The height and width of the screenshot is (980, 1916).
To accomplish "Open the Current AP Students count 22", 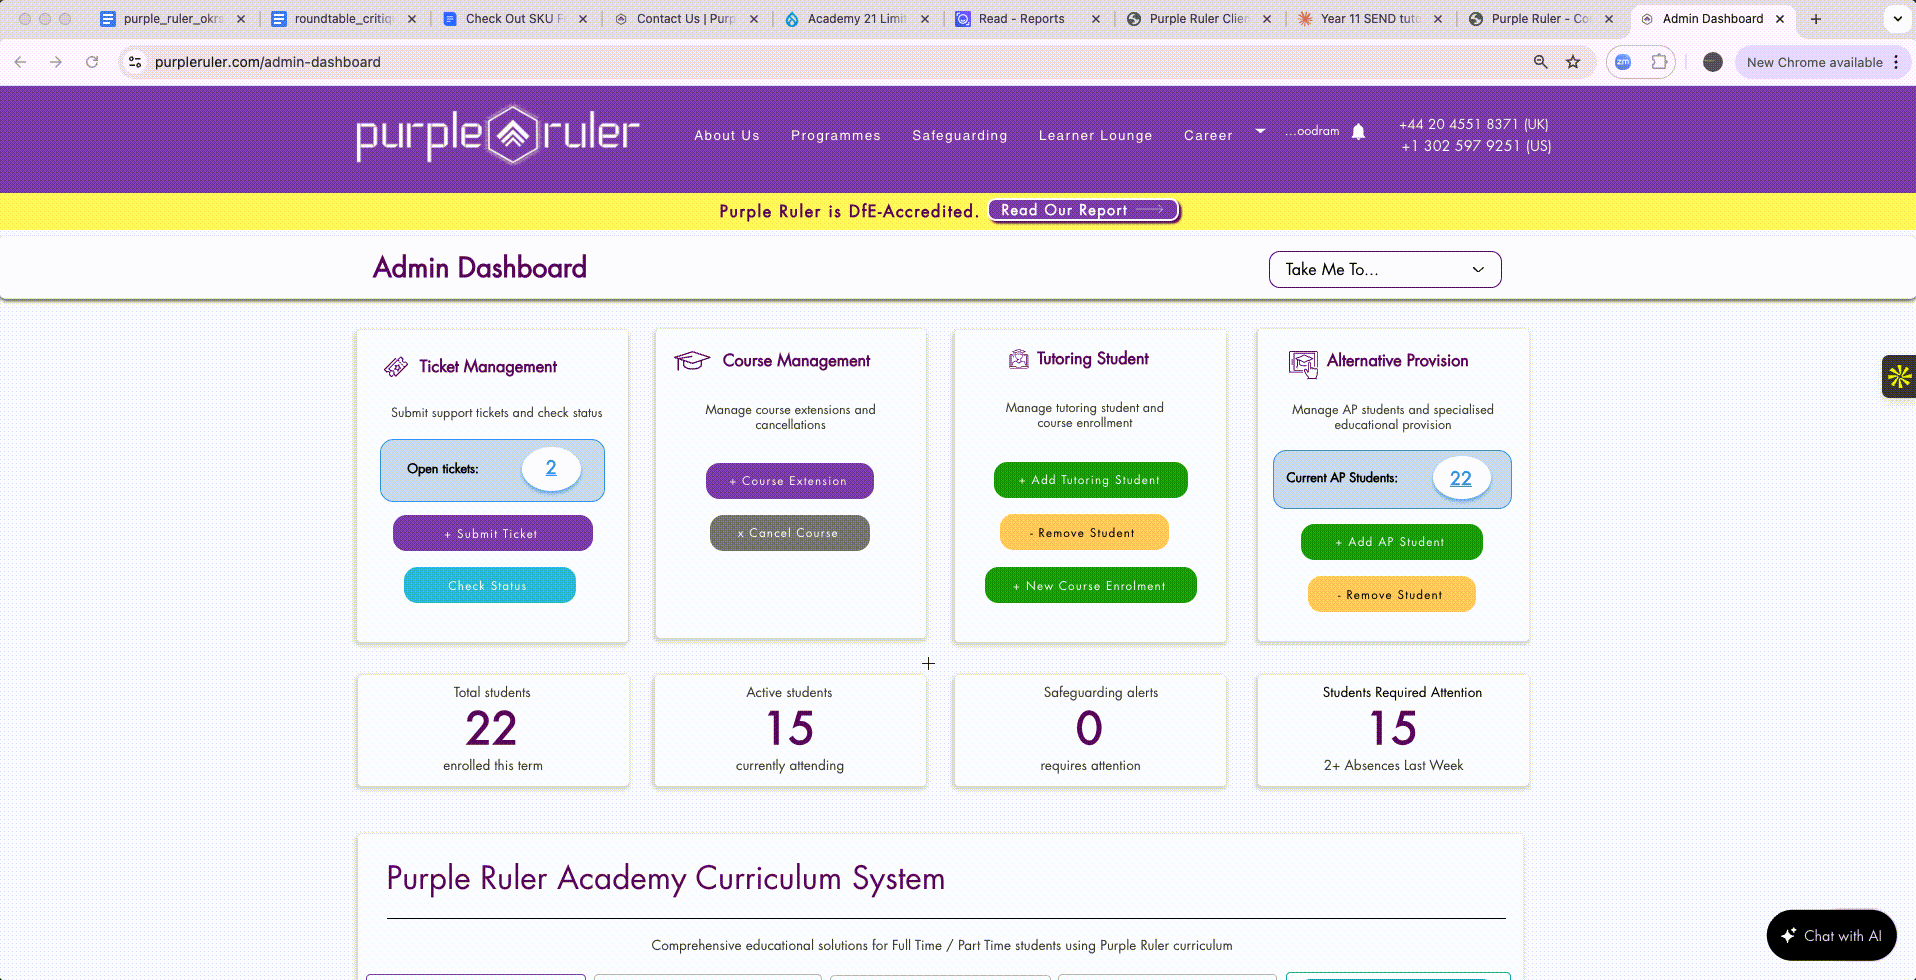I will point(1461,478).
